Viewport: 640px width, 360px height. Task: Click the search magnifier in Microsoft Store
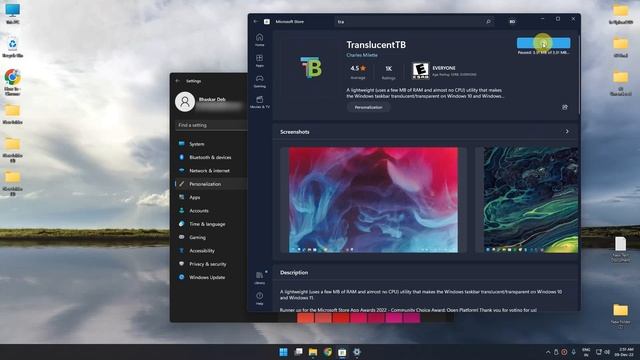pyautogui.click(x=488, y=21)
